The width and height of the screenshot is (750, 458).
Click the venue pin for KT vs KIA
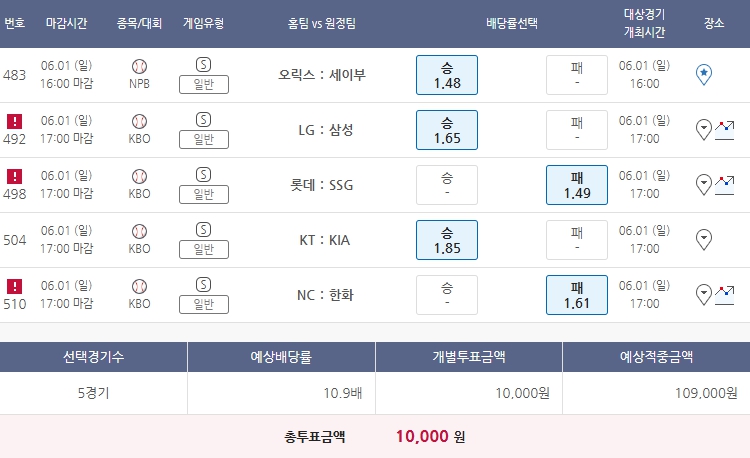tap(703, 238)
